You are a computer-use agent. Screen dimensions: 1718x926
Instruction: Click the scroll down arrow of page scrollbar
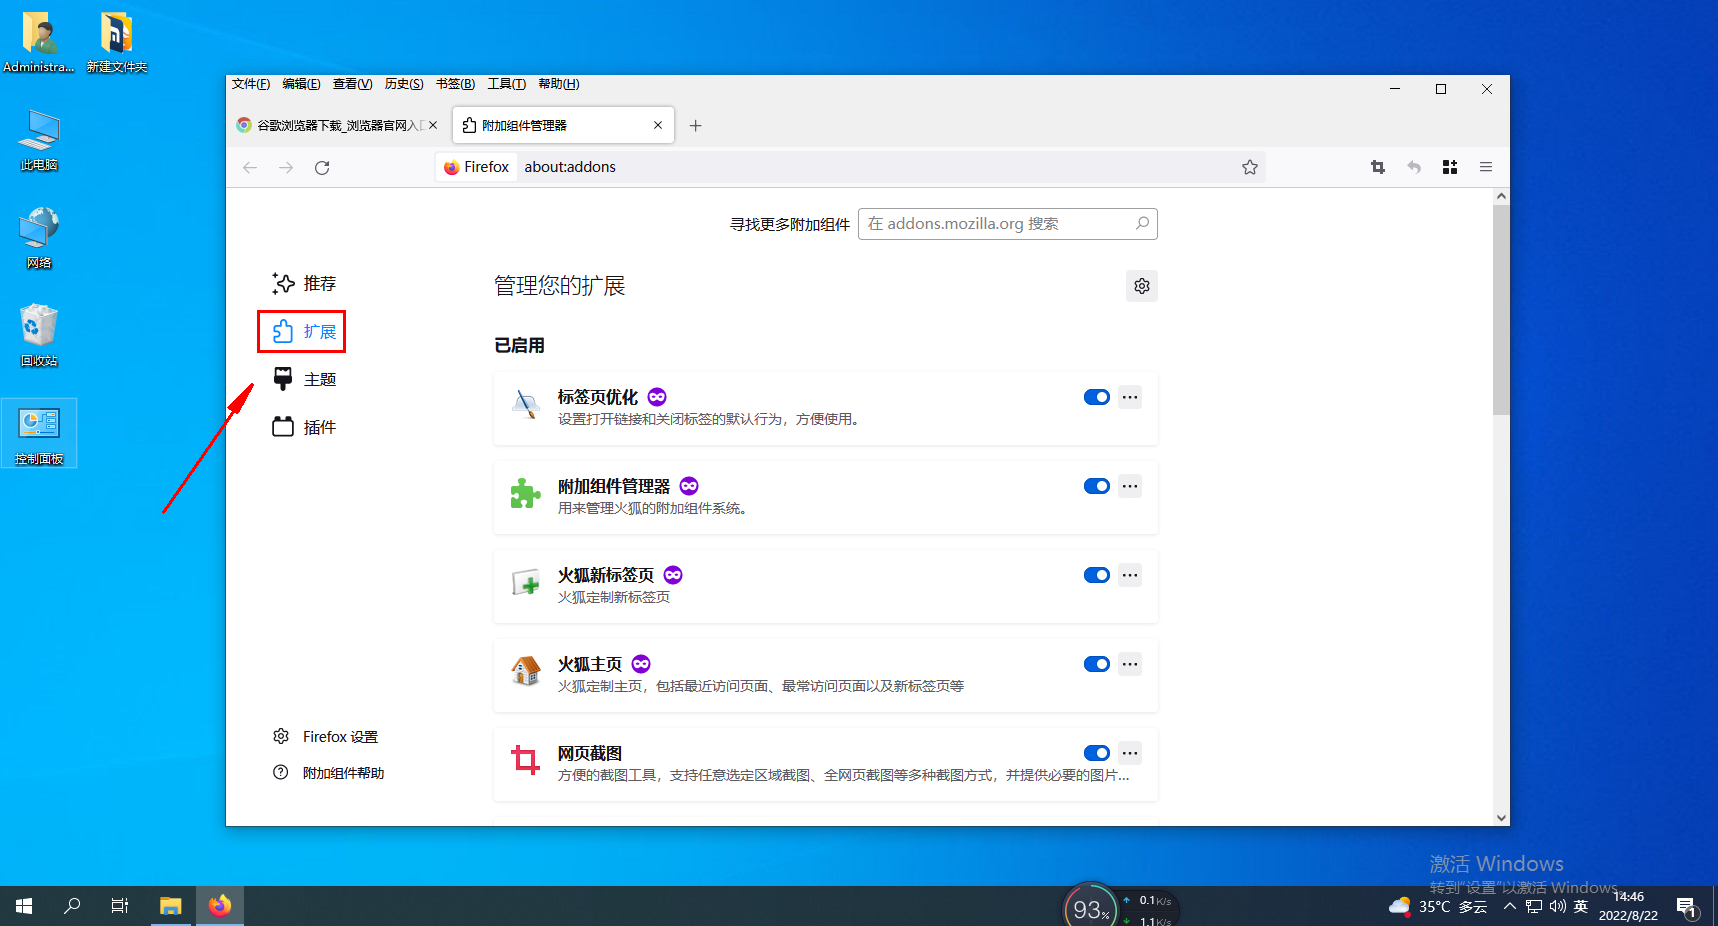point(1501,817)
